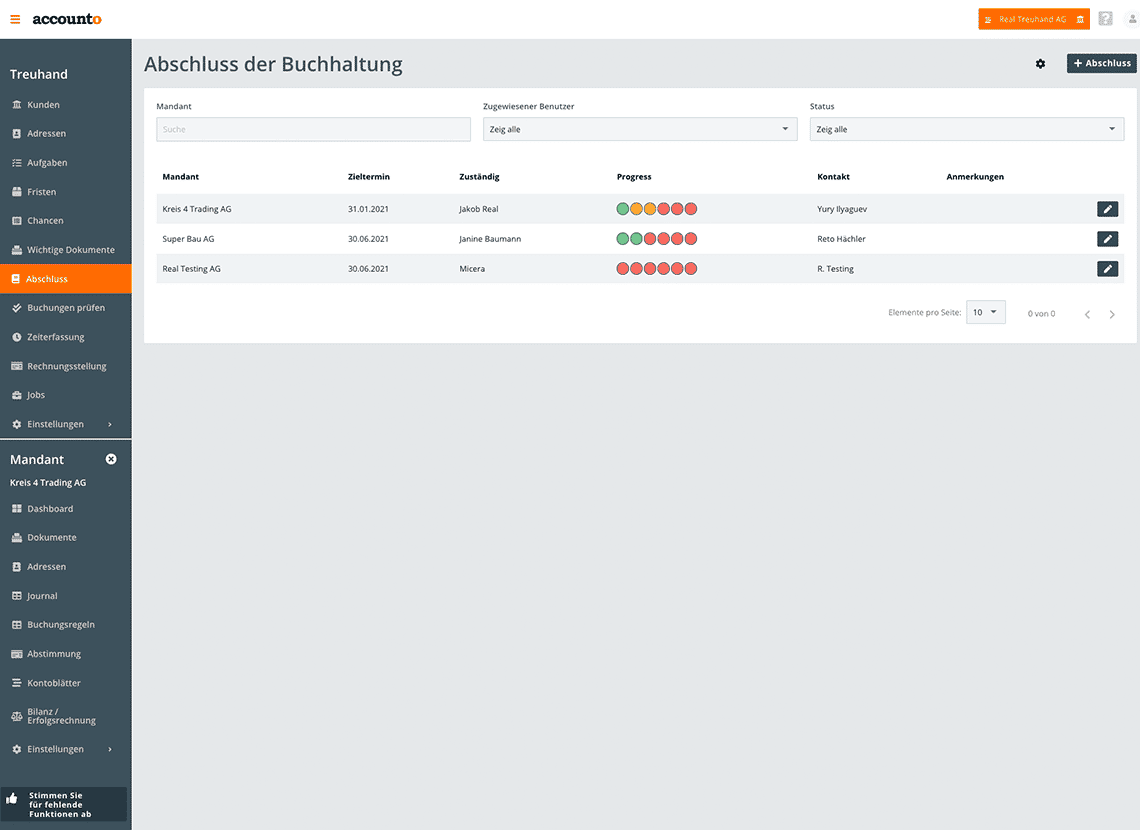
Task: Open the user profile icon
Action: [x=1132, y=19]
